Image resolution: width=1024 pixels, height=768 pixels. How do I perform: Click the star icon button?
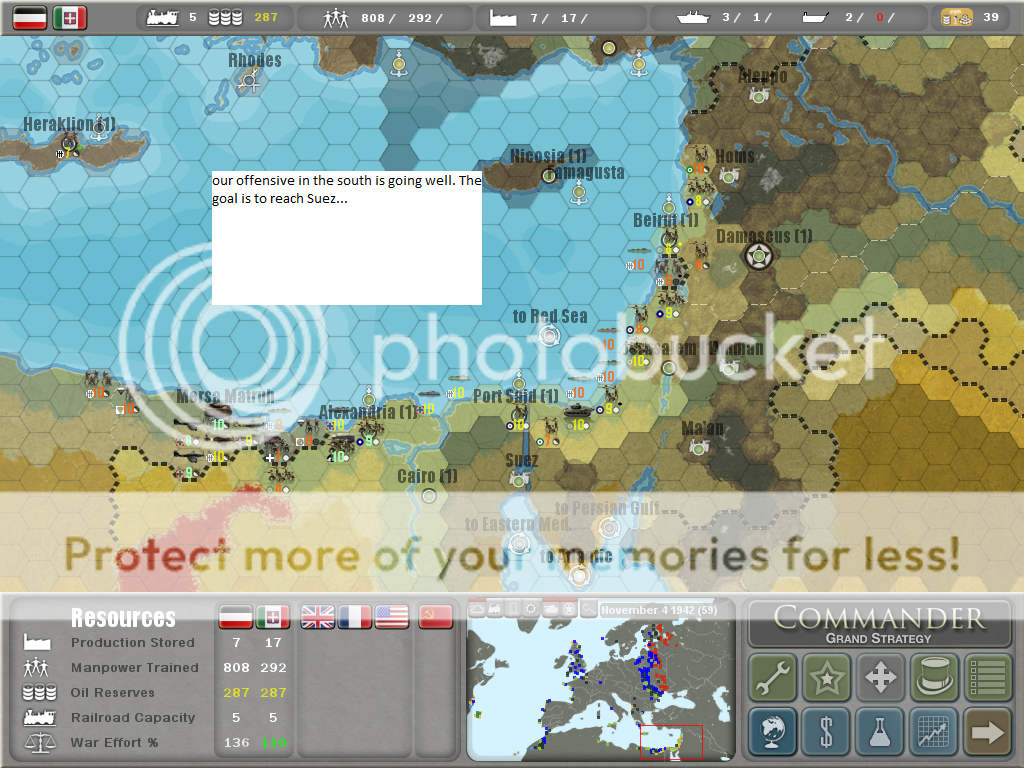826,678
